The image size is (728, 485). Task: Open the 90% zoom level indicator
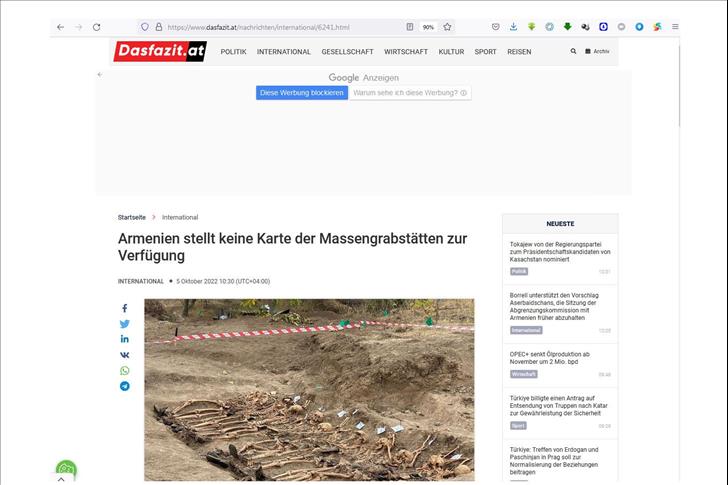(428, 27)
